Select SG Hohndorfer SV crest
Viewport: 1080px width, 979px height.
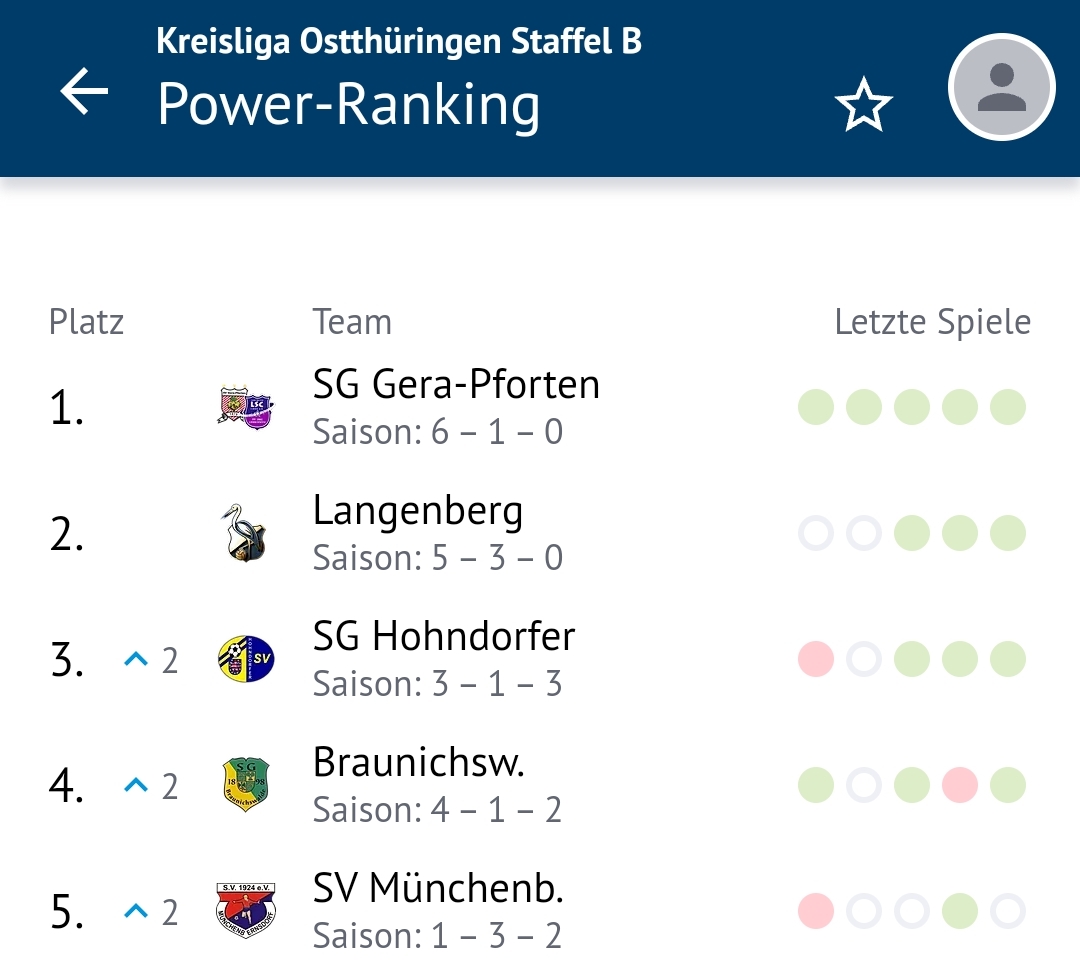(x=246, y=659)
